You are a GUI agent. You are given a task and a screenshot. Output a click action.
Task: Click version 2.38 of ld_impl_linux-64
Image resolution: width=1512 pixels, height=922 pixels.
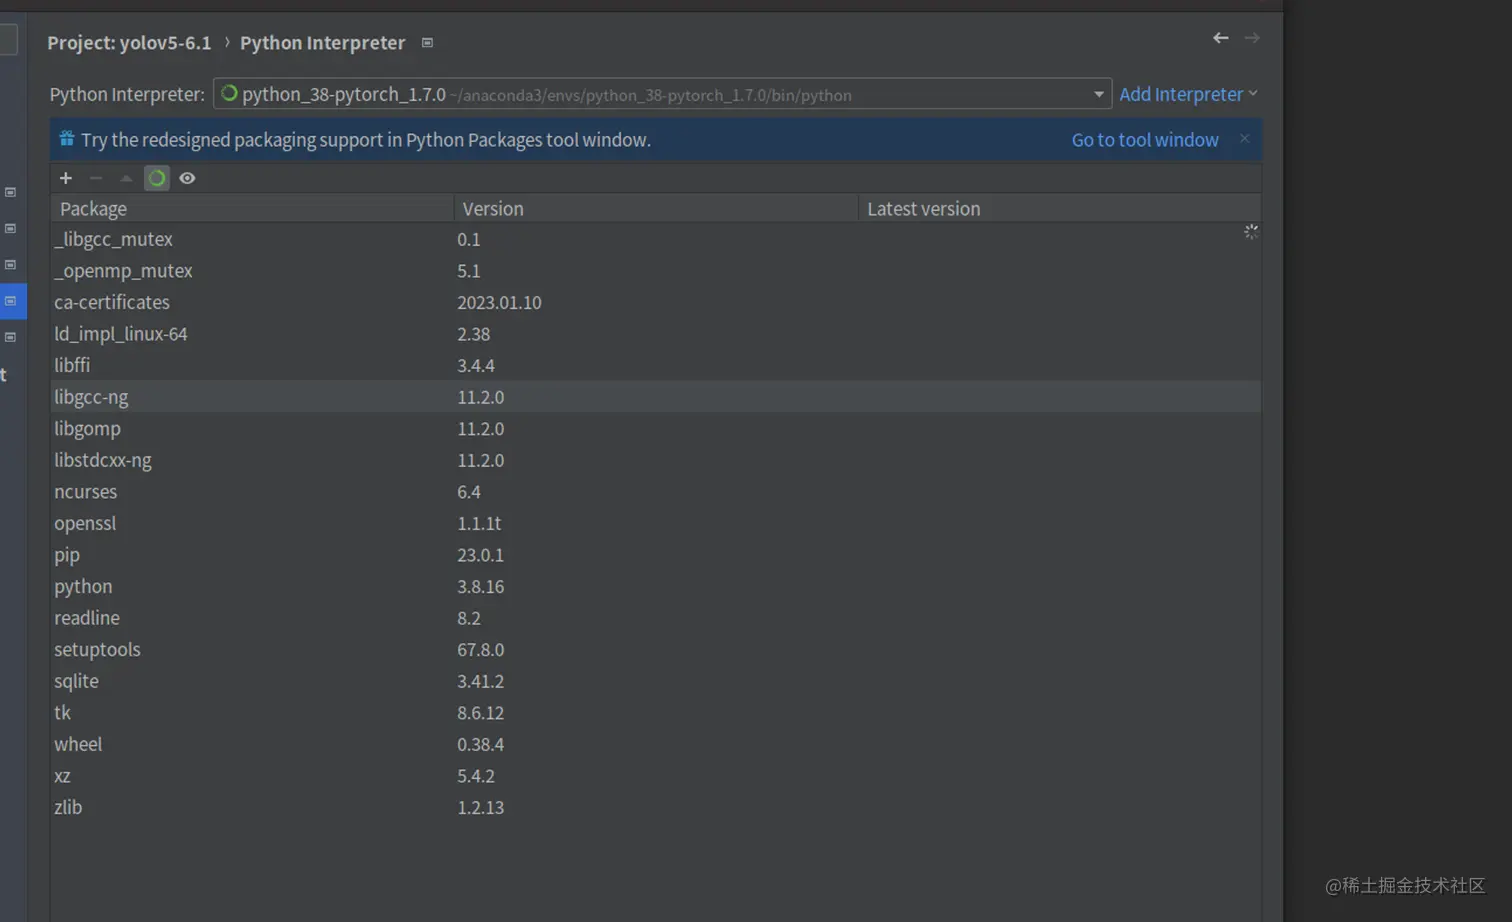pos(473,334)
